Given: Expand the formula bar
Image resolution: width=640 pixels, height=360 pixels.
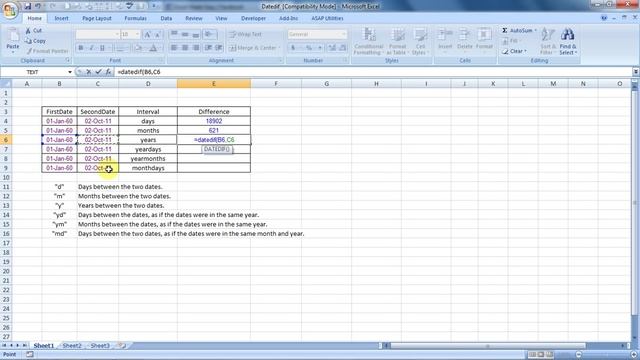Looking at the screenshot, I should click(x=636, y=72).
